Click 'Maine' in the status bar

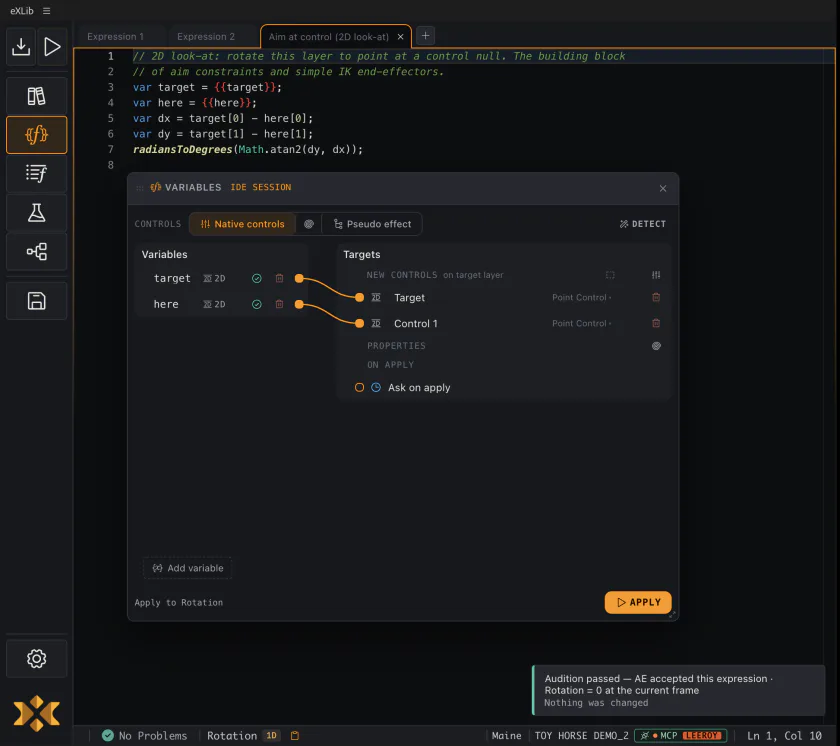506,735
